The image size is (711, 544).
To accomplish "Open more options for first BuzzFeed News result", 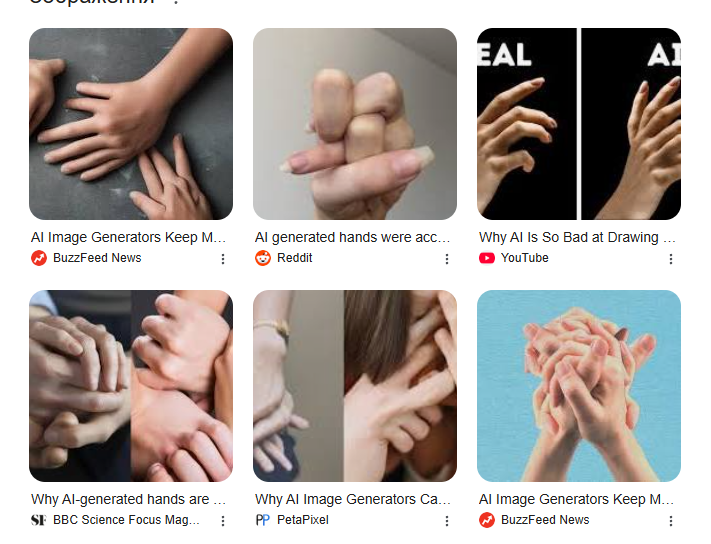I will tap(223, 259).
